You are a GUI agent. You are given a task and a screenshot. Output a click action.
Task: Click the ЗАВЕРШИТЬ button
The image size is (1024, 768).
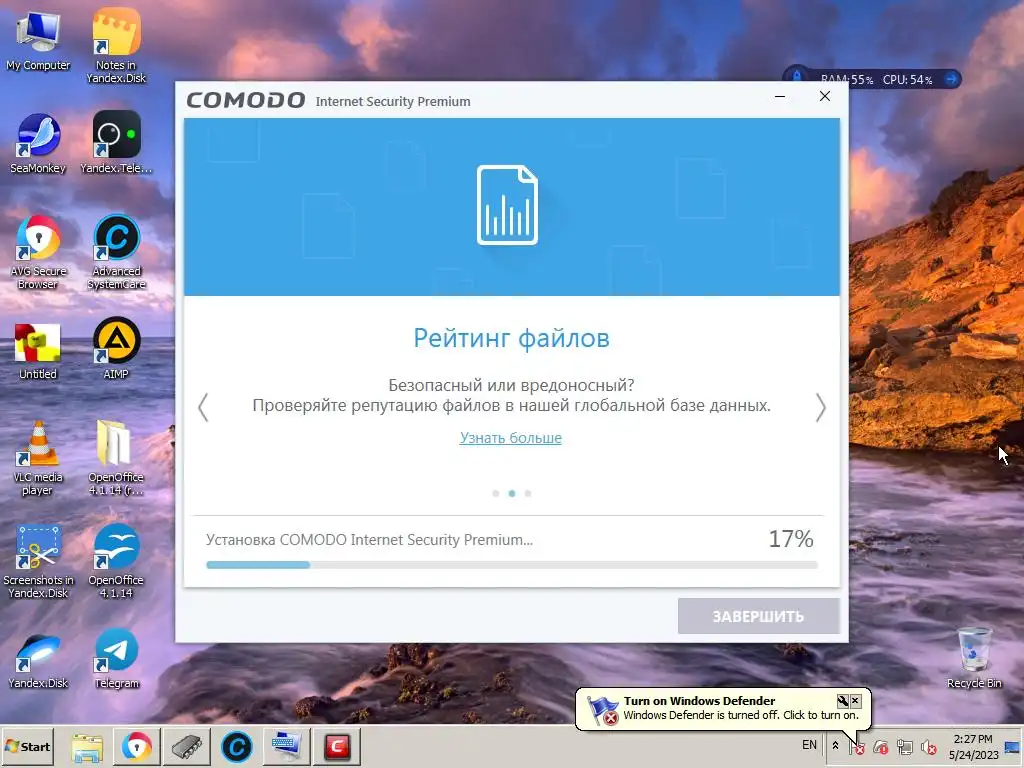point(758,616)
